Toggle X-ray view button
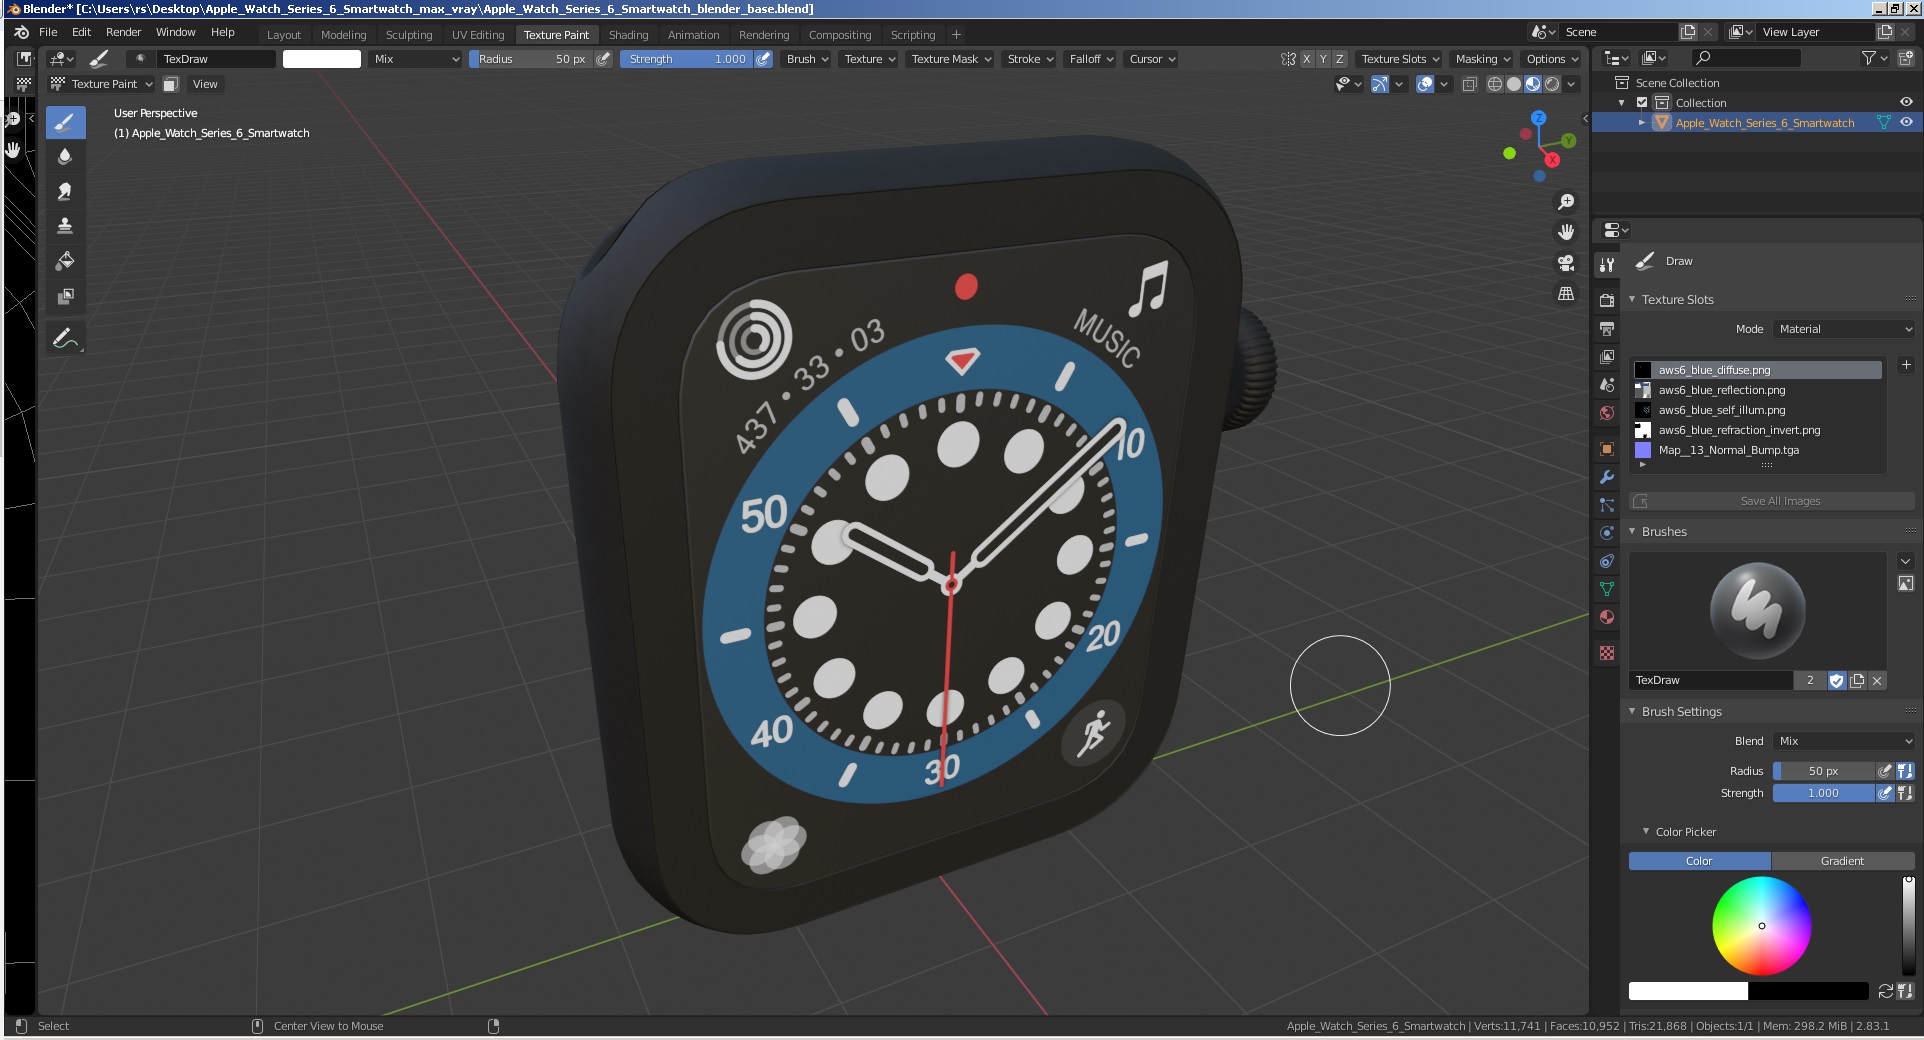1924x1040 pixels. 1470,84
